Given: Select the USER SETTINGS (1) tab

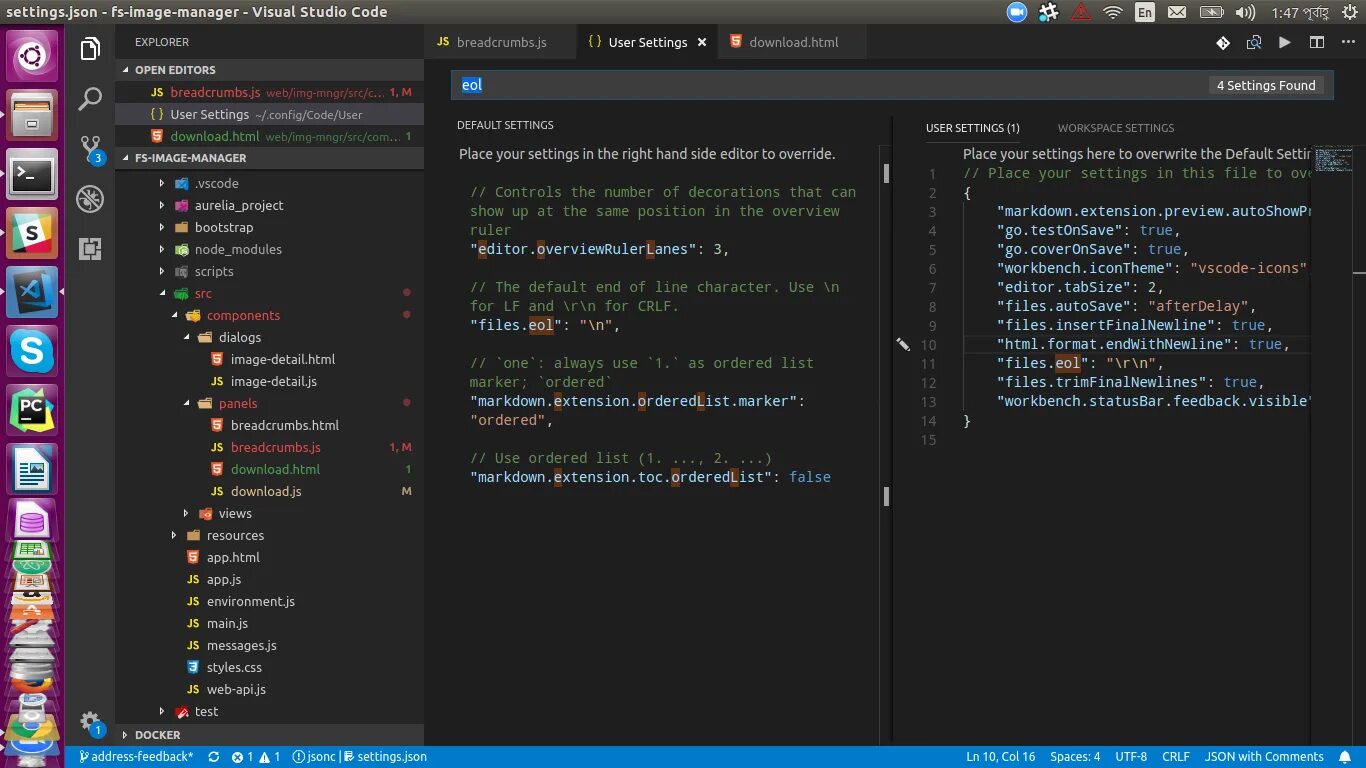Looking at the screenshot, I should pos(973,128).
